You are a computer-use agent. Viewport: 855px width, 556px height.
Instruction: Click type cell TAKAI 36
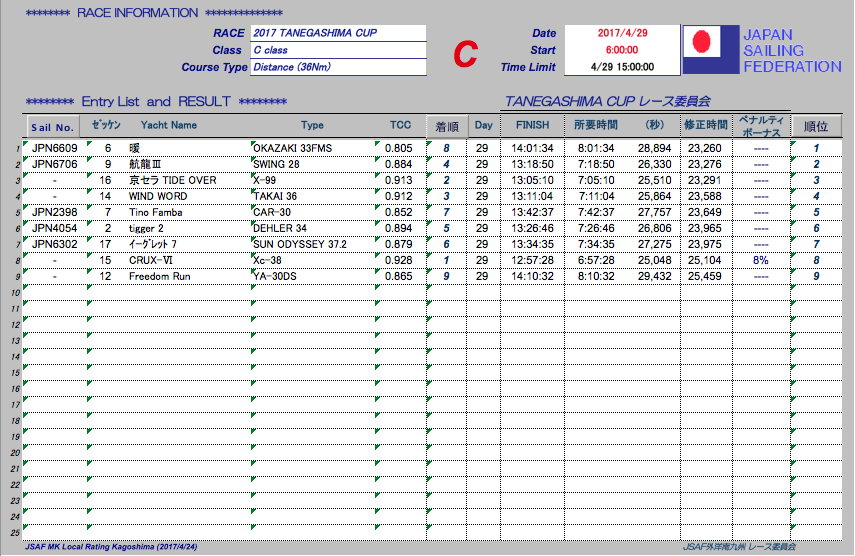click(275, 196)
